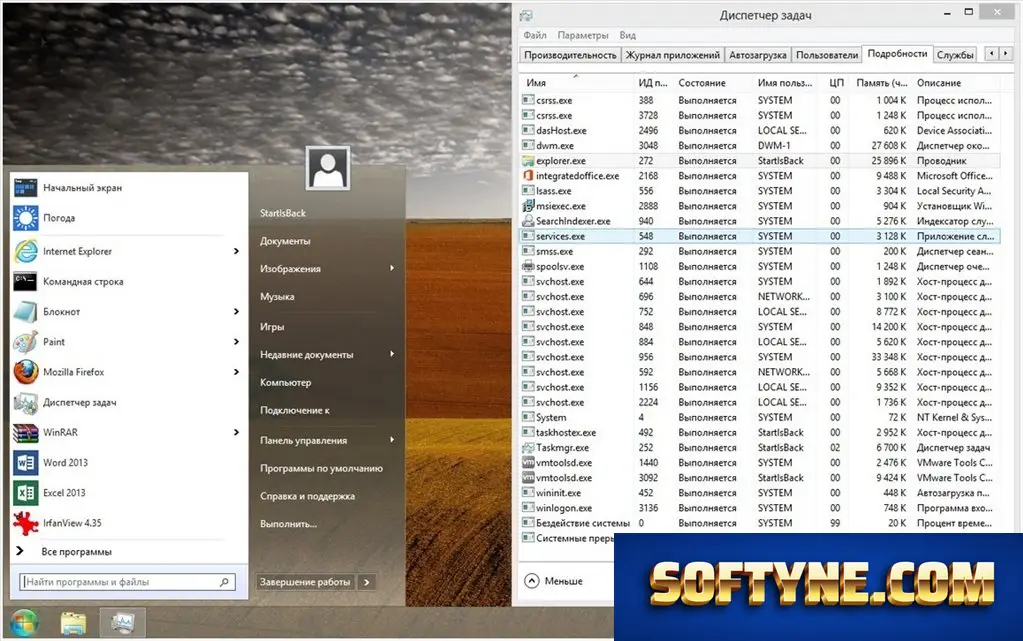Expand Изображения submenu arrow
Viewport: 1023px width, 641px height.
pos(392,268)
